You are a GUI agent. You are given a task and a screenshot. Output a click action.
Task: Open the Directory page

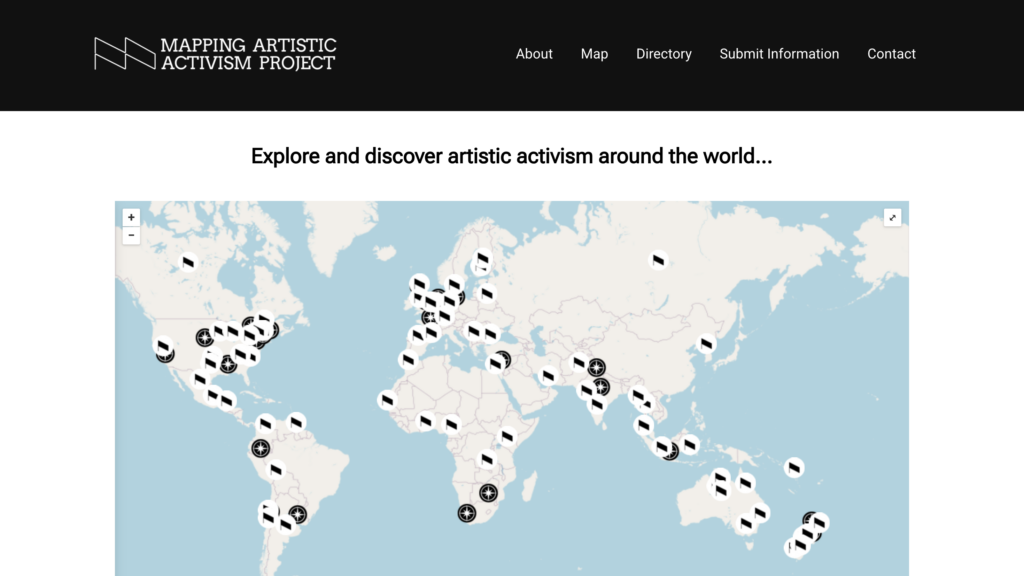[663, 54]
